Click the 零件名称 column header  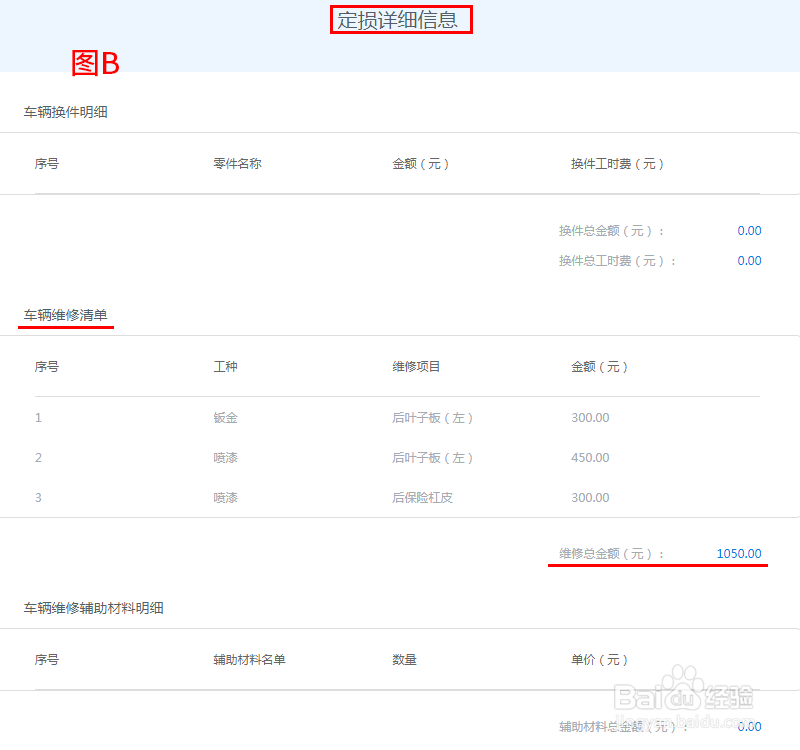click(237, 164)
